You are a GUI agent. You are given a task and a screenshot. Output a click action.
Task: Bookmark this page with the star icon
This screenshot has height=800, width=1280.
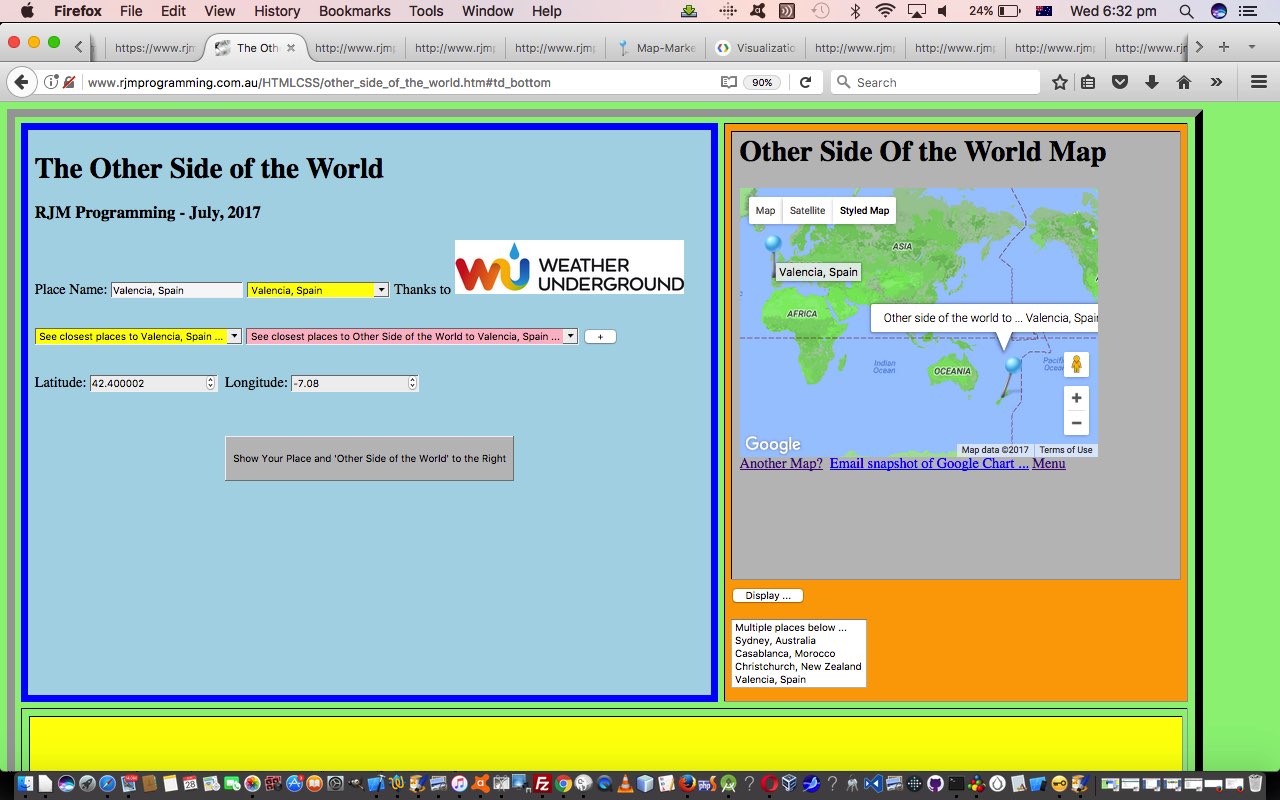pos(1059,82)
